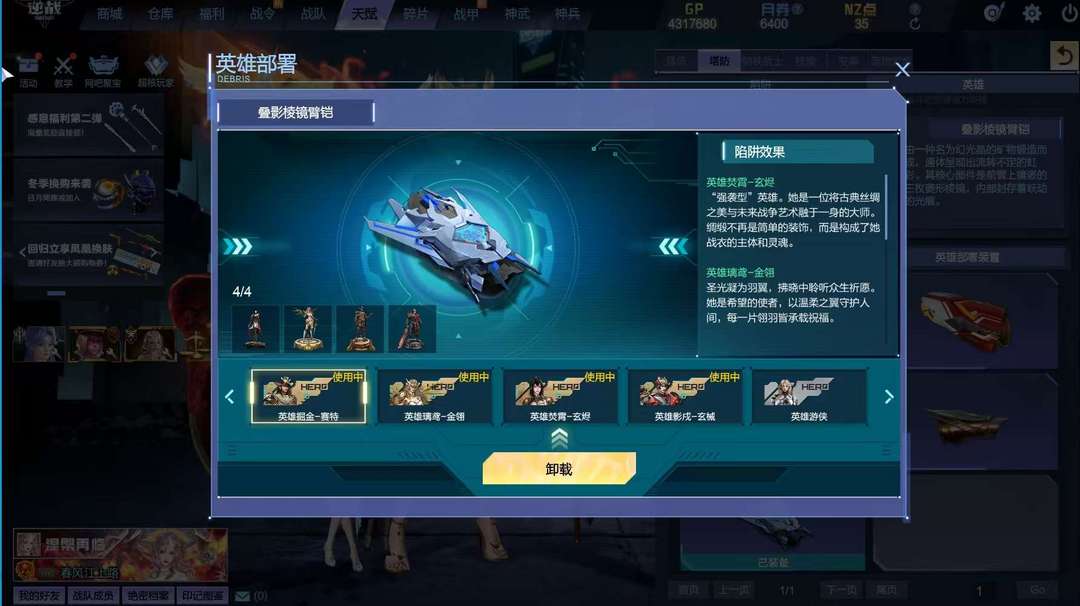Toggle in-use hero 英雄璃鸢-金翎
This screenshot has width=1080, height=606.
pos(435,396)
